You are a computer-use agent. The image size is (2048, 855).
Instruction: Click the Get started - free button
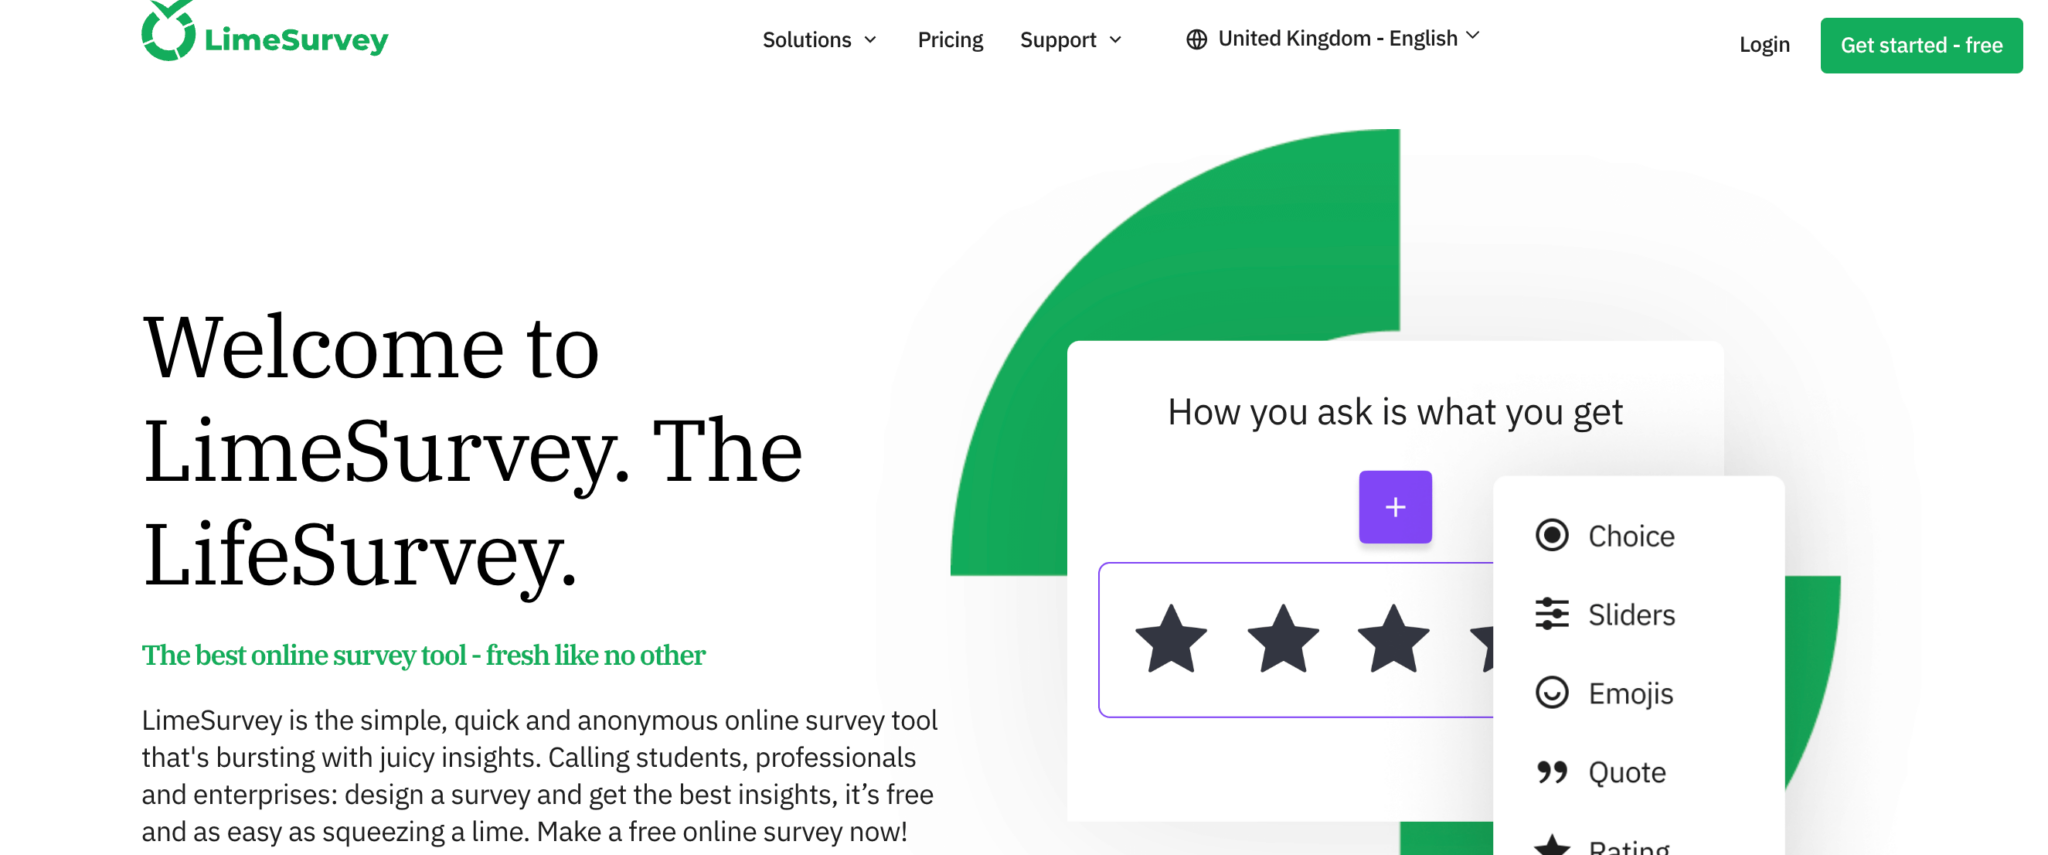[x=1920, y=45]
